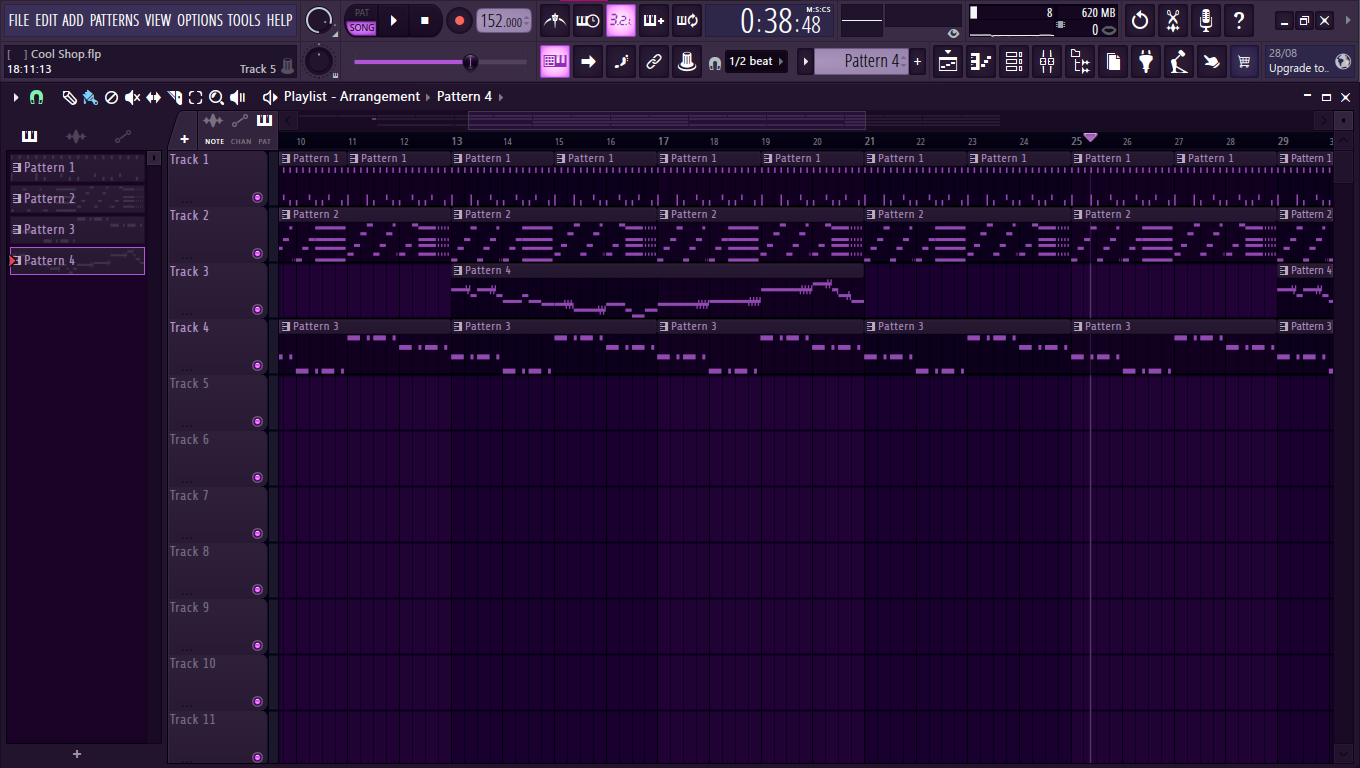Open the ADD menu
This screenshot has width=1360, height=768.
[73, 20]
